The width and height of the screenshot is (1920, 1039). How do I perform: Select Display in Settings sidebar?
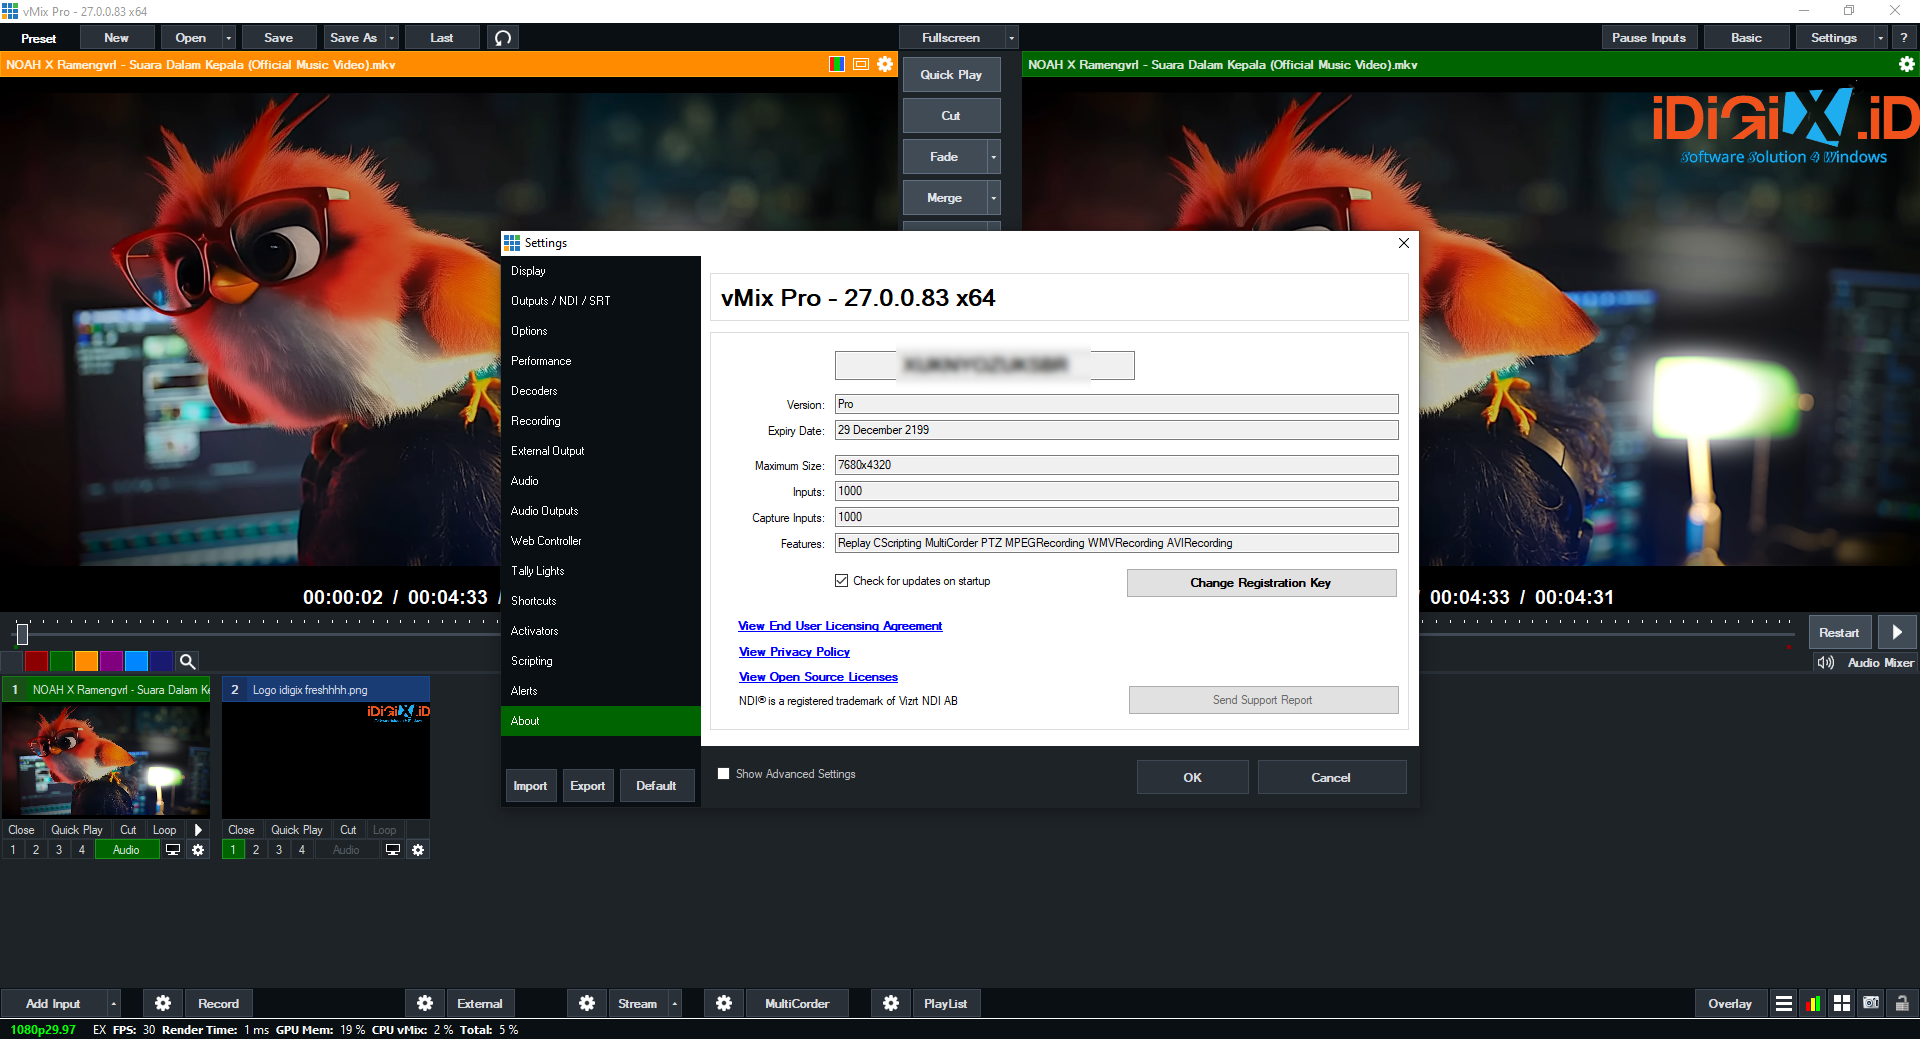[600, 271]
